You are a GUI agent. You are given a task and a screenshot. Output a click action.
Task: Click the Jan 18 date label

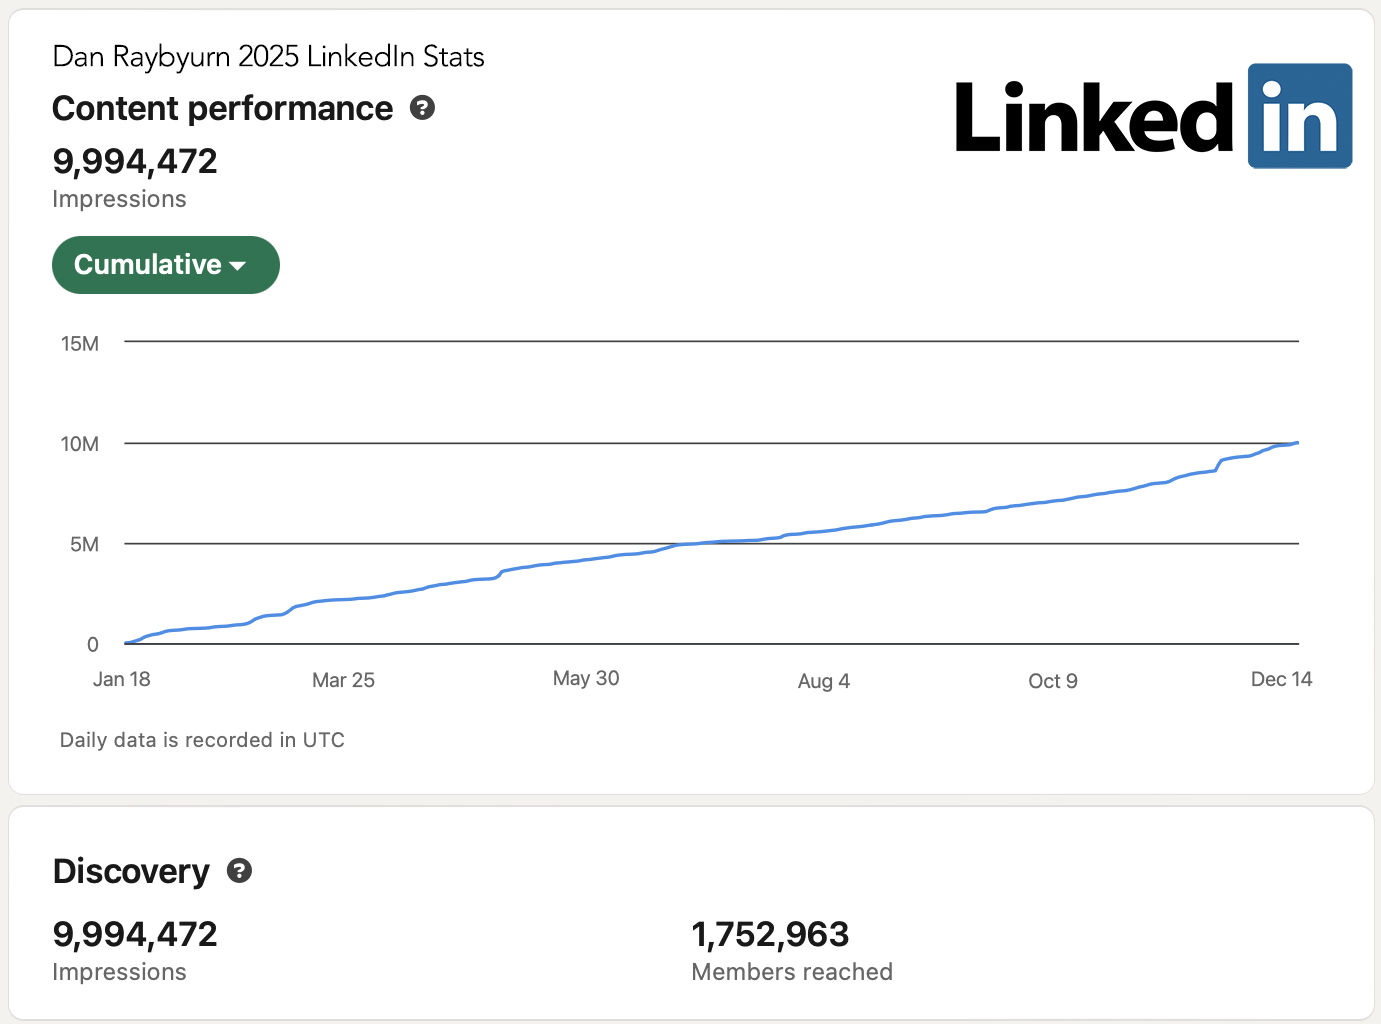tap(121, 679)
